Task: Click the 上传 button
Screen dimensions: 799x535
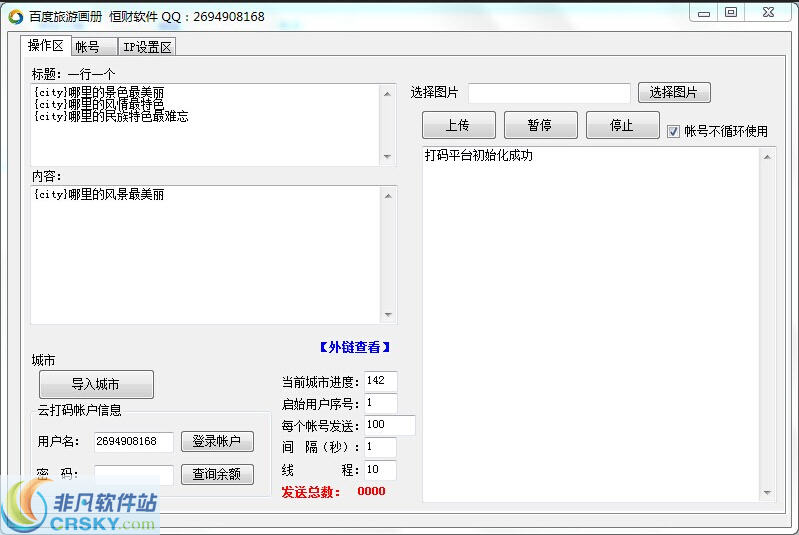Action: (x=459, y=125)
